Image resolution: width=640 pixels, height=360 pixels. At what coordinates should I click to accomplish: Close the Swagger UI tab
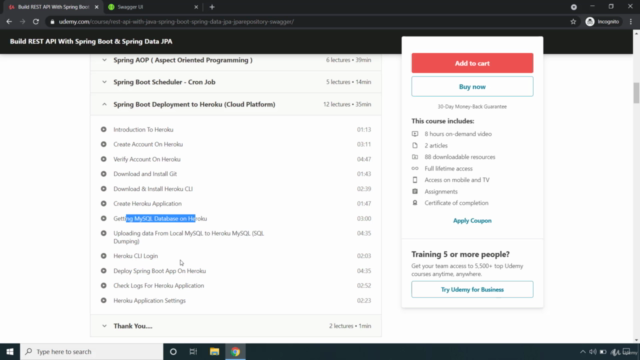196,7
